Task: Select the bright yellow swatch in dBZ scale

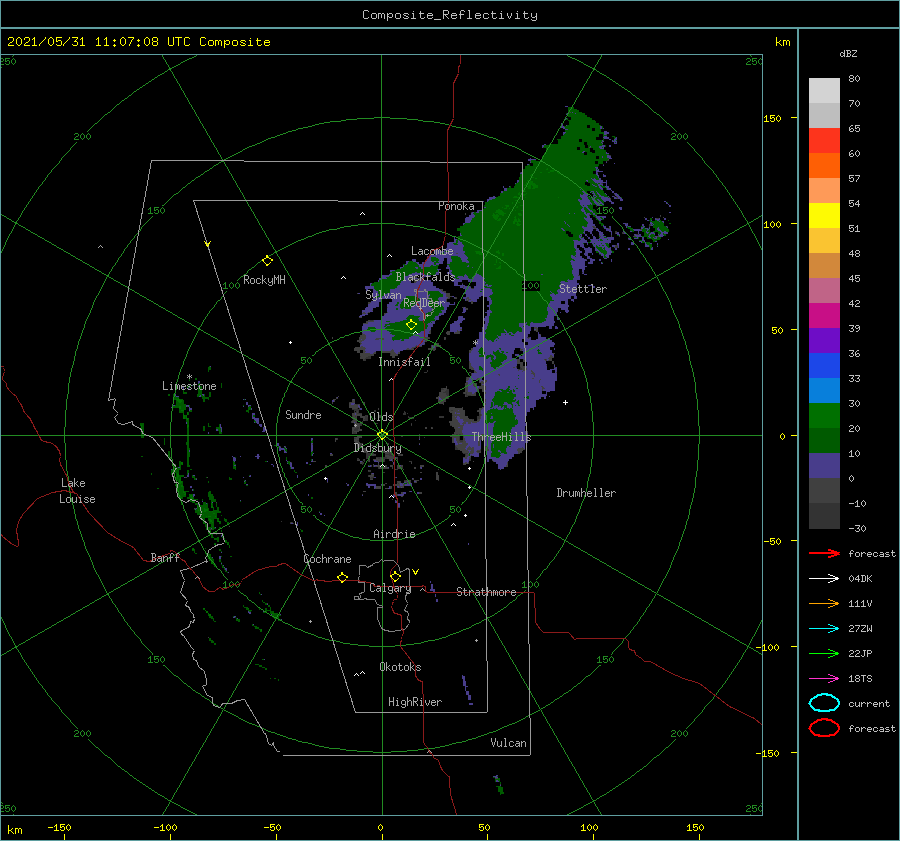Action: click(x=824, y=215)
